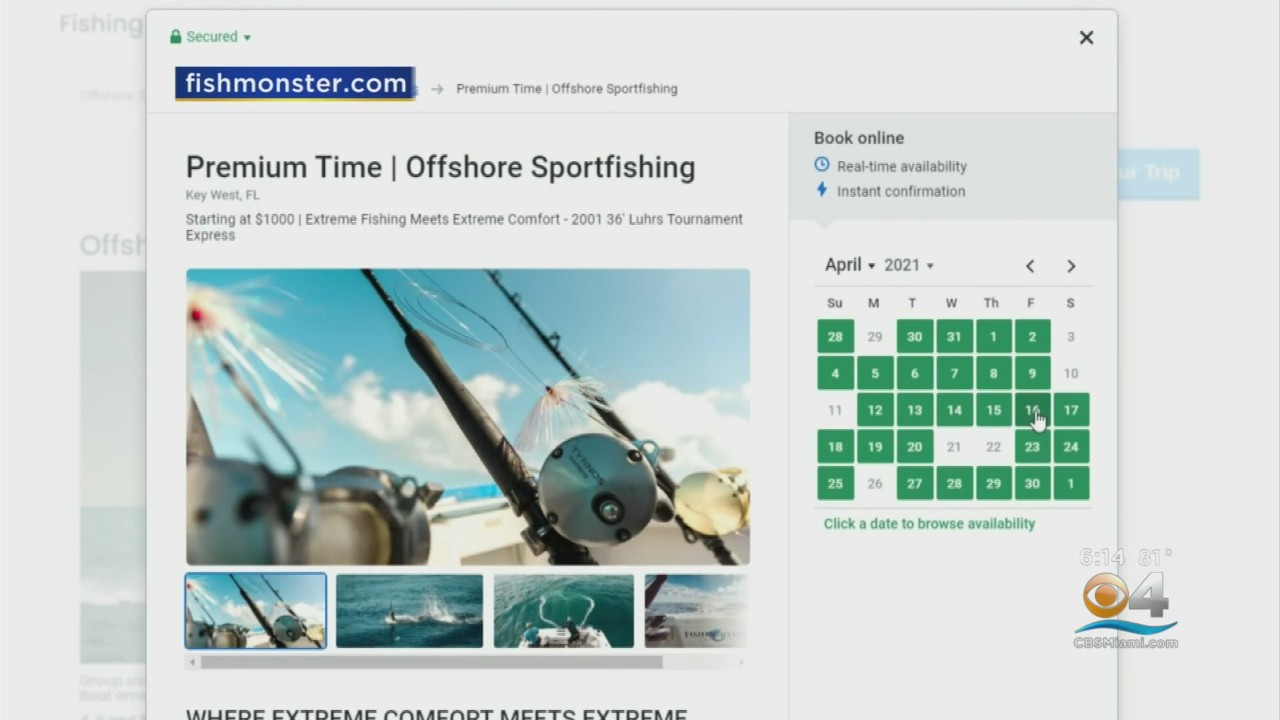Click unavailable date April 10
Viewport: 1280px width, 720px height.
click(1071, 374)
